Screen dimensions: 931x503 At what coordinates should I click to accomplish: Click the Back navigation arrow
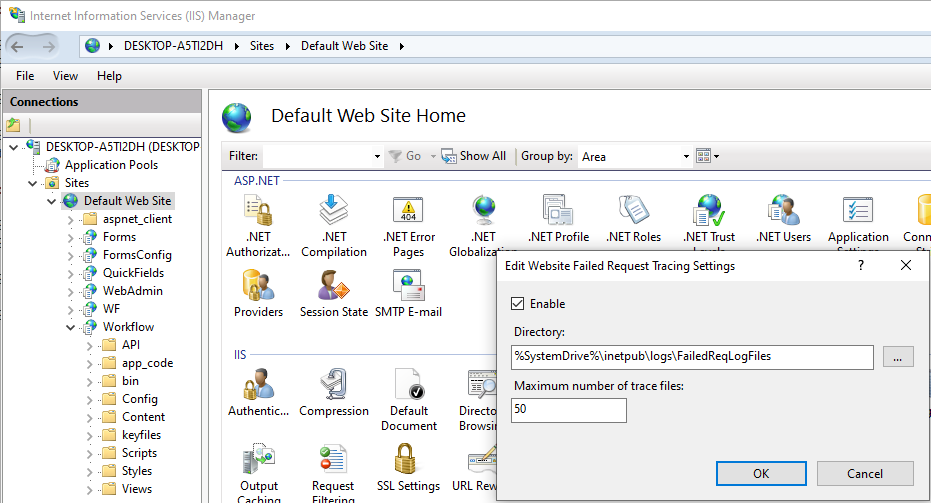[x=18, y=46]
